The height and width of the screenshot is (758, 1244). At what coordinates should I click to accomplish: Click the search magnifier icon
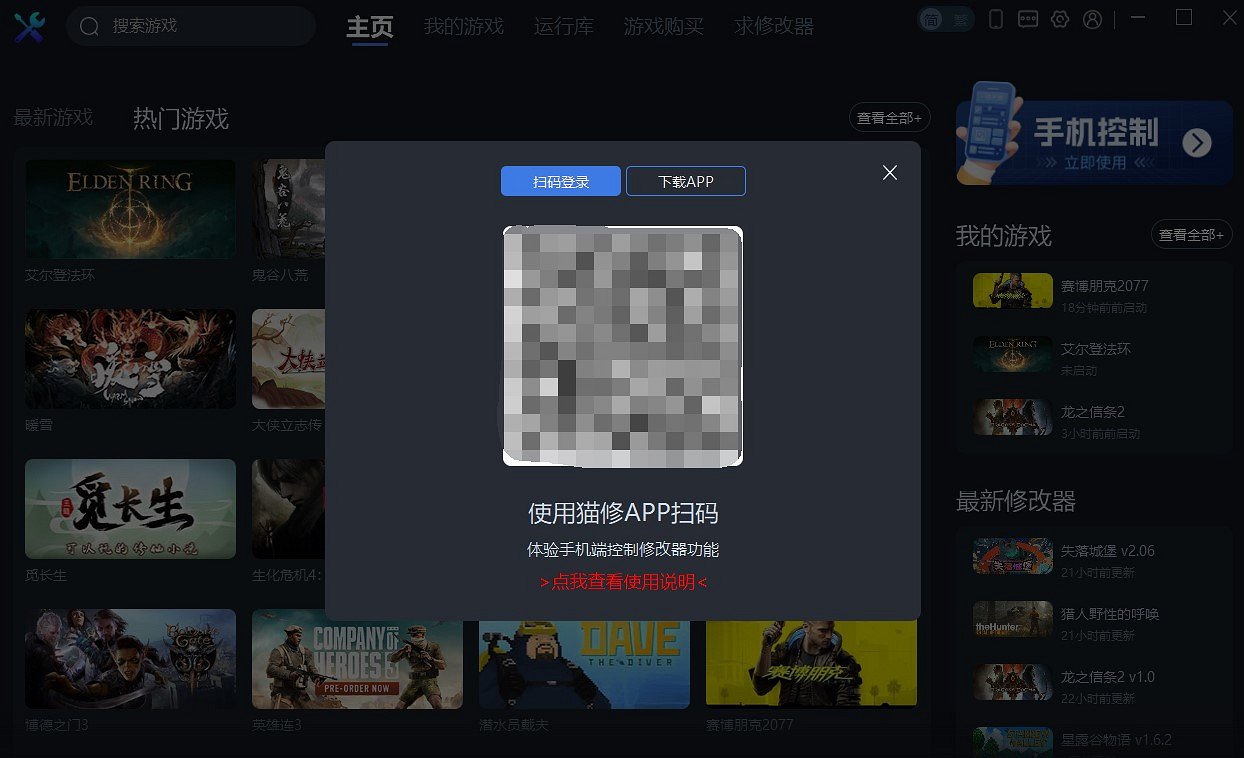pos(88,26)
